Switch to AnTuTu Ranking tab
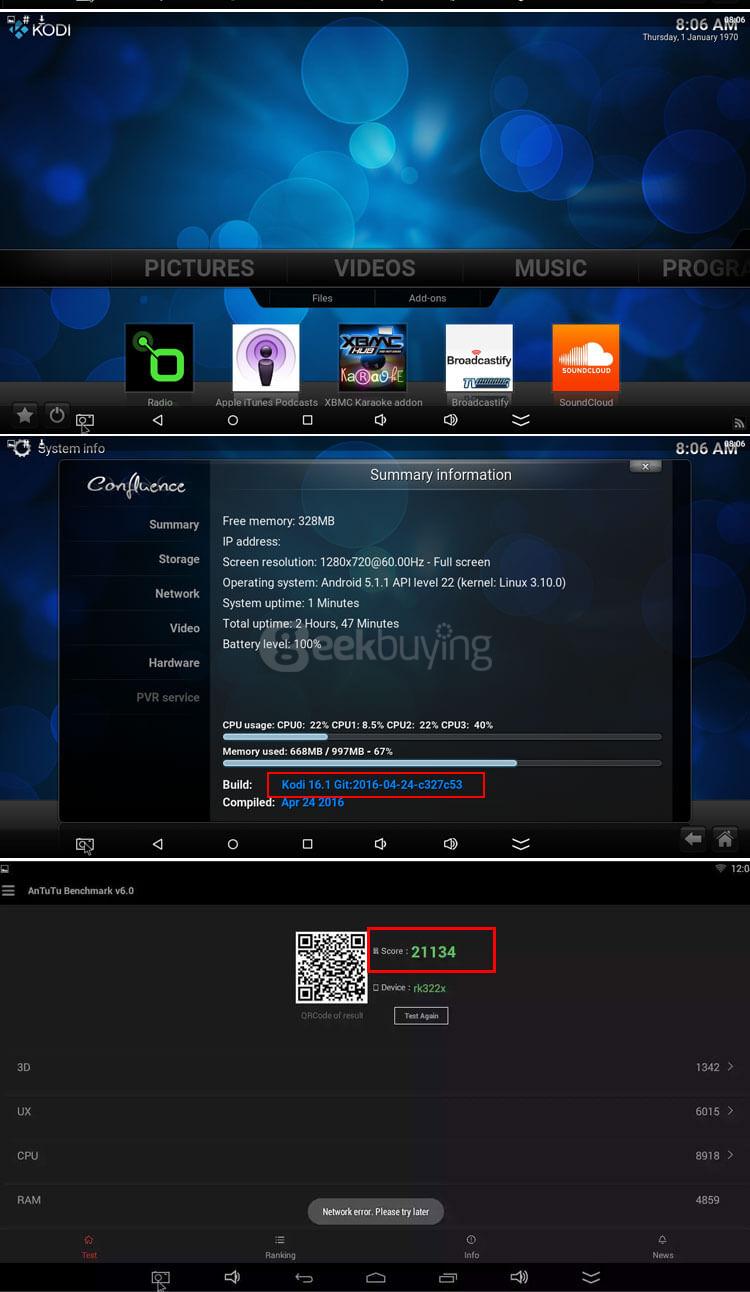Screen dimensions: 750x1292 280,1247
